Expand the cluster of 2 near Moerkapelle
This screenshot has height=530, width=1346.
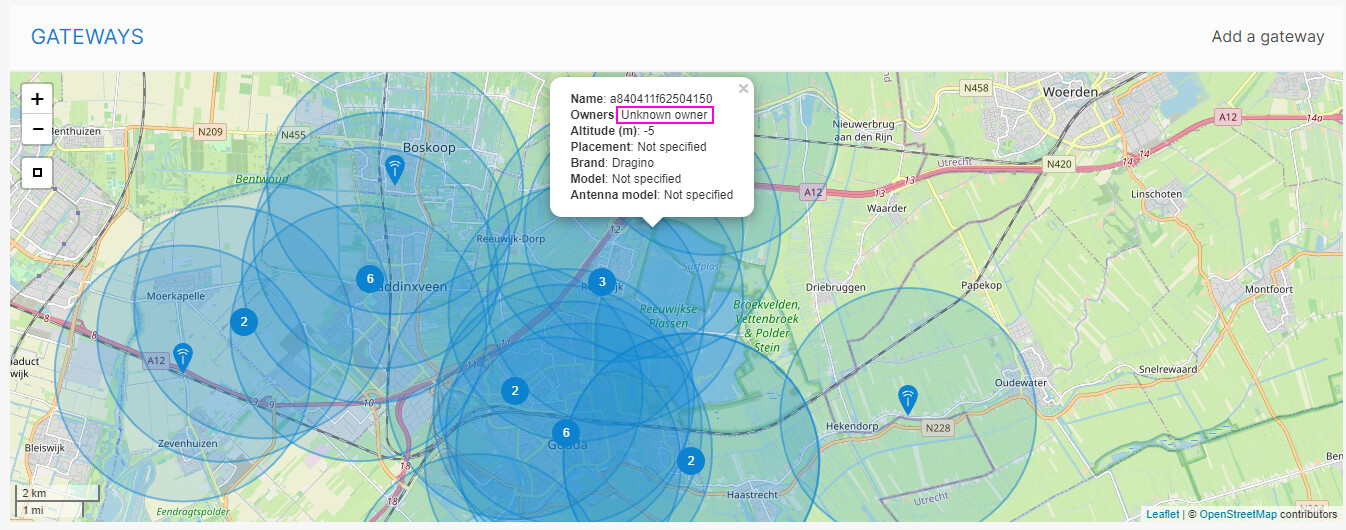[x=244, y=322]
